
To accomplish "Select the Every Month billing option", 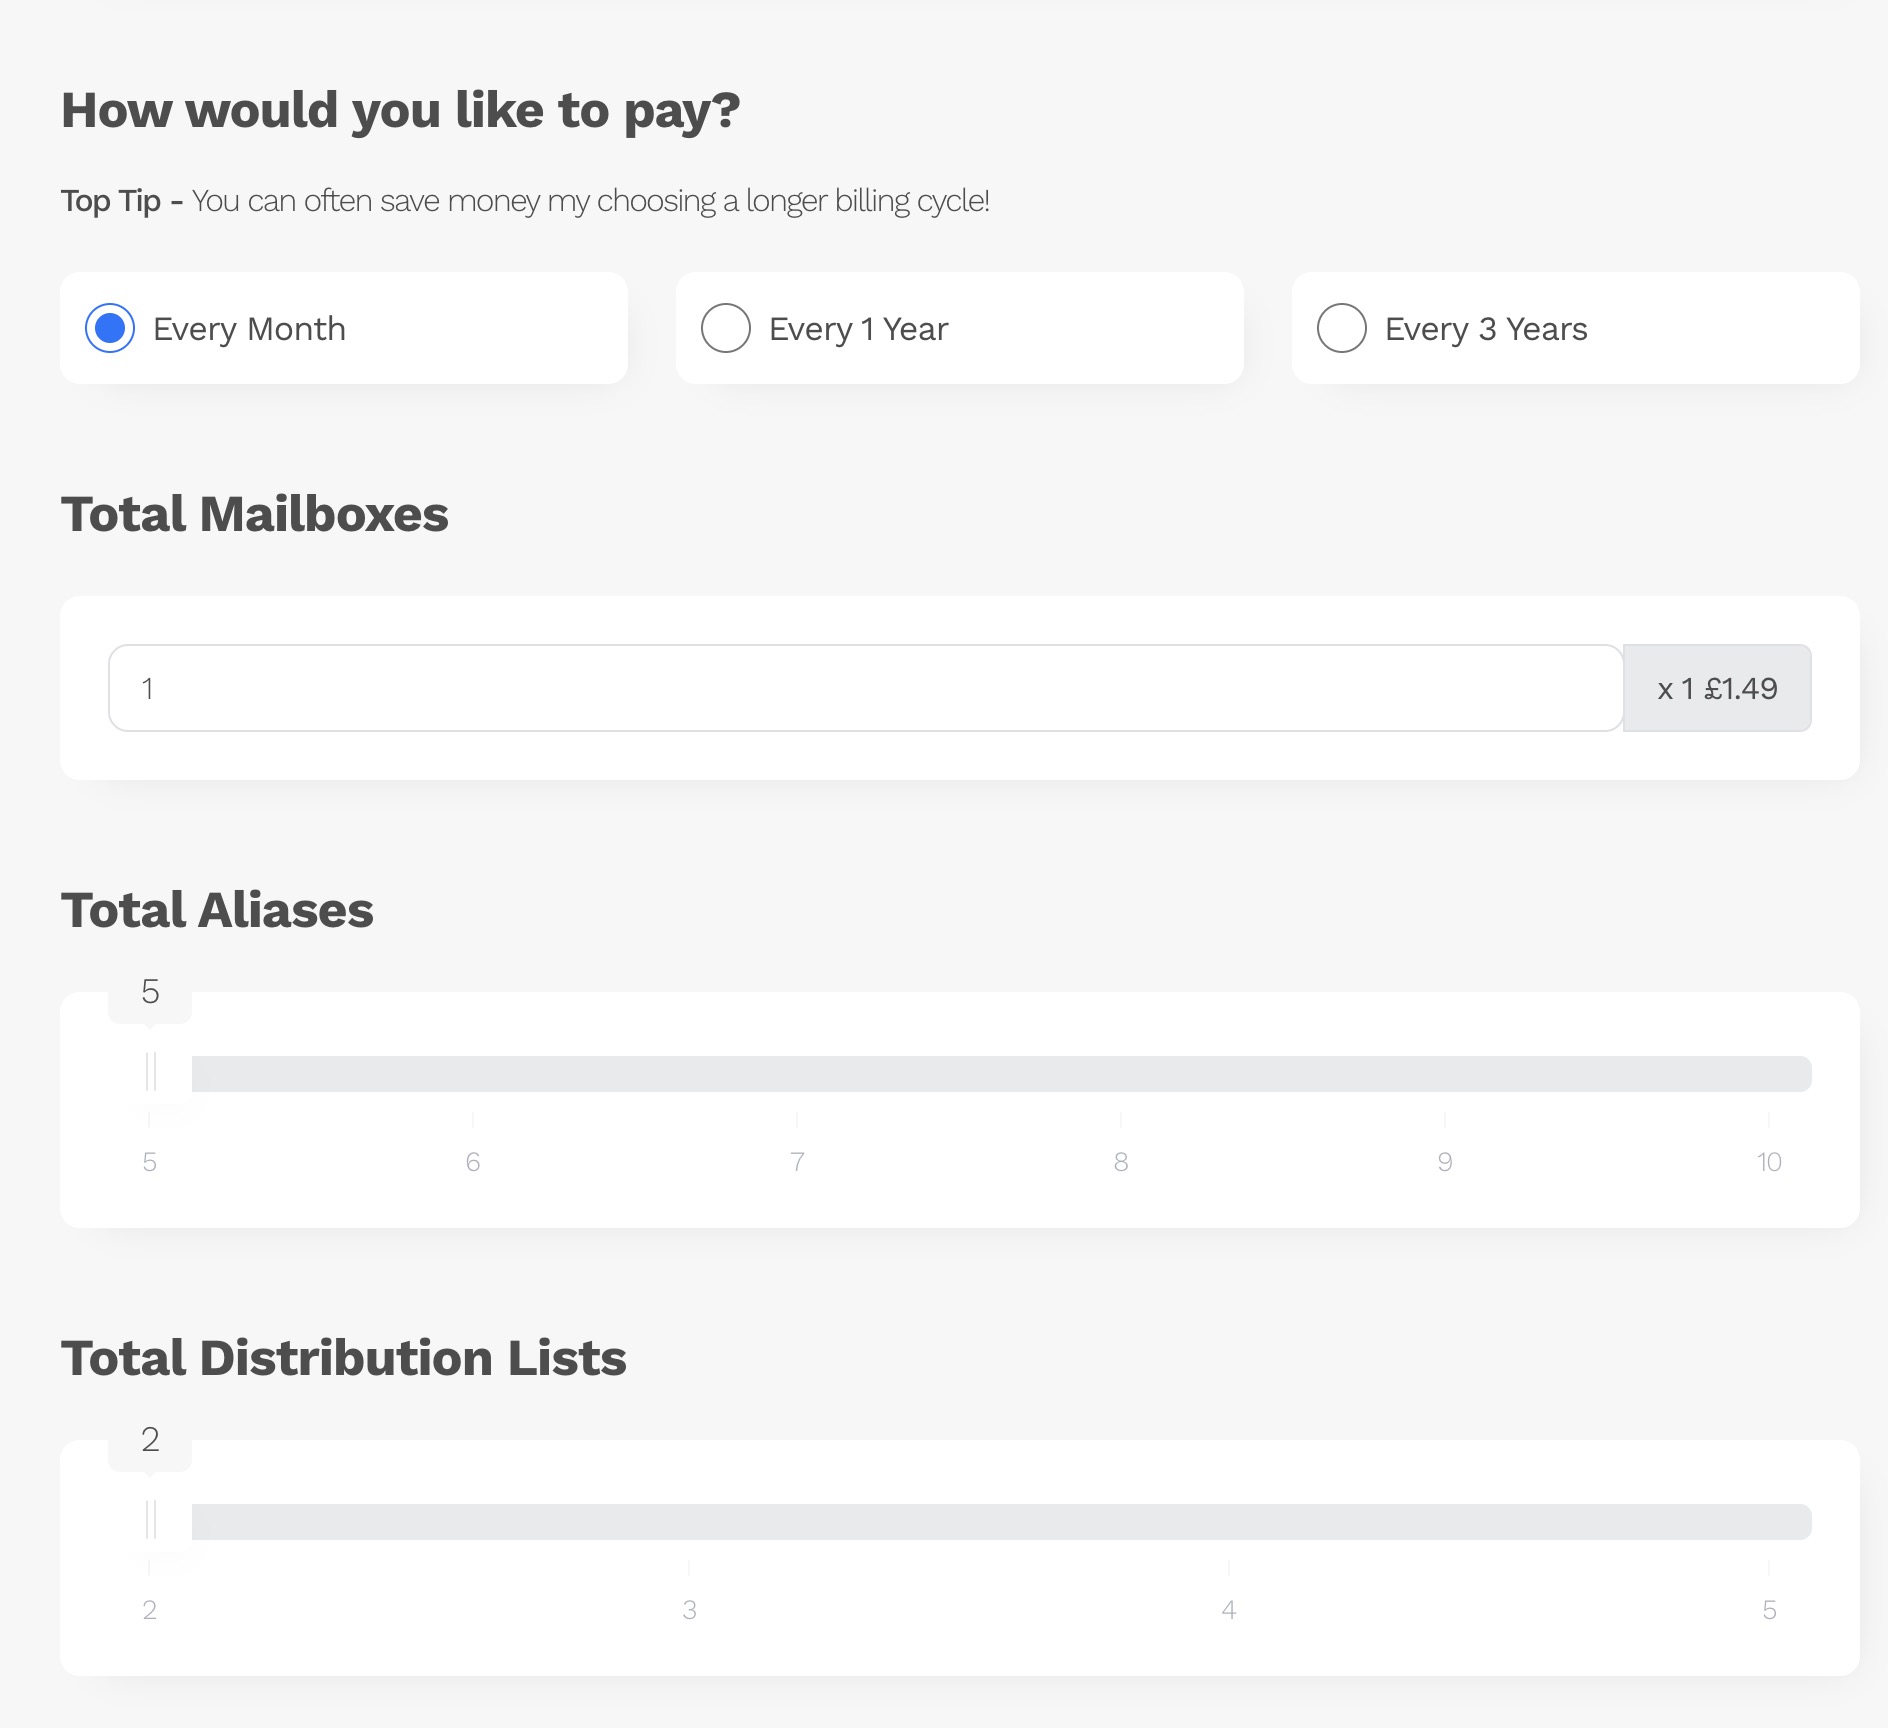I will click(x=110, y=329).
